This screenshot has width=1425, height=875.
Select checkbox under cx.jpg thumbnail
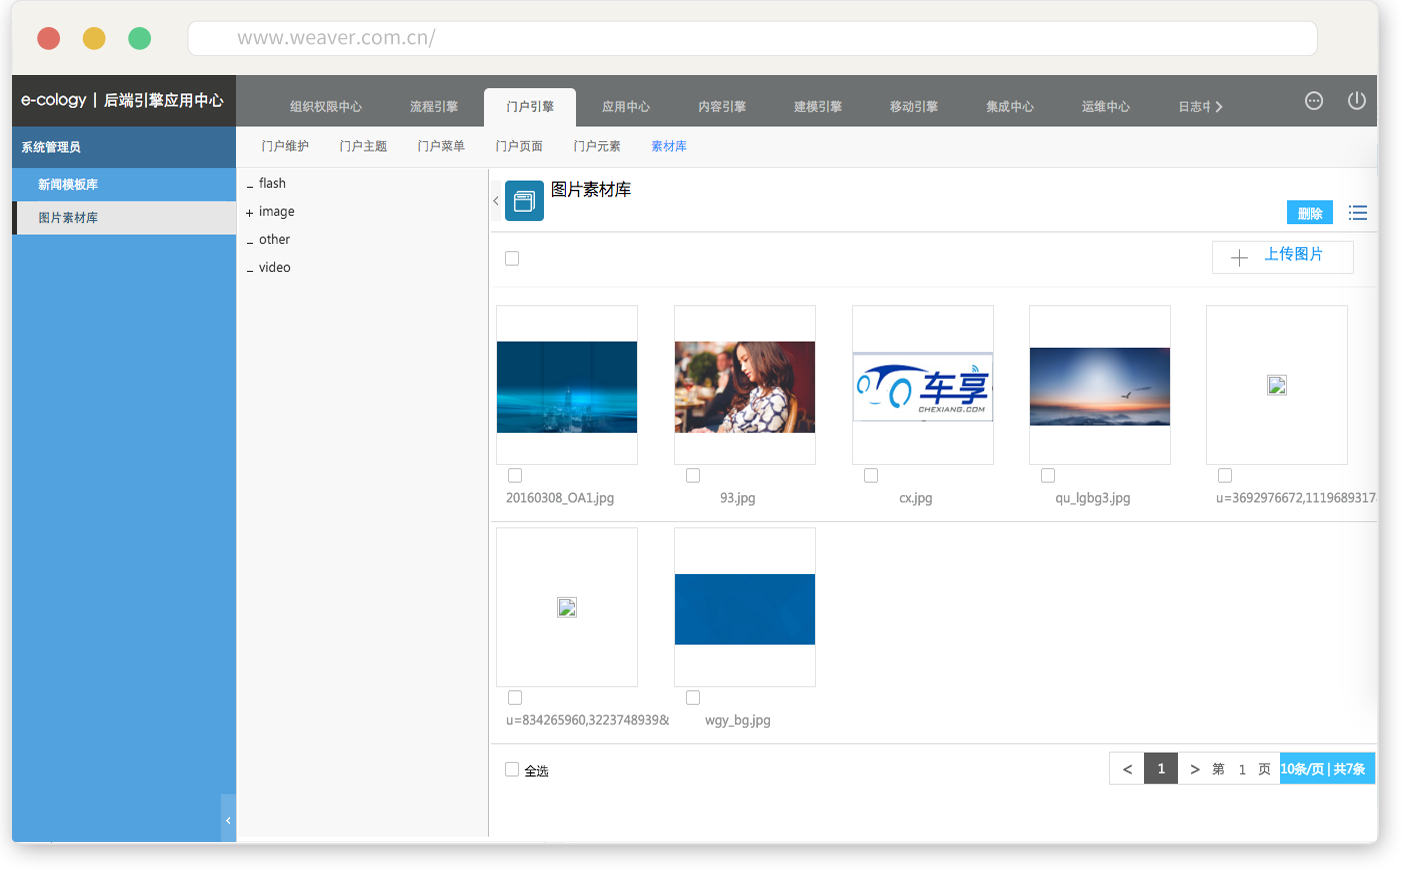click(871, 476)
